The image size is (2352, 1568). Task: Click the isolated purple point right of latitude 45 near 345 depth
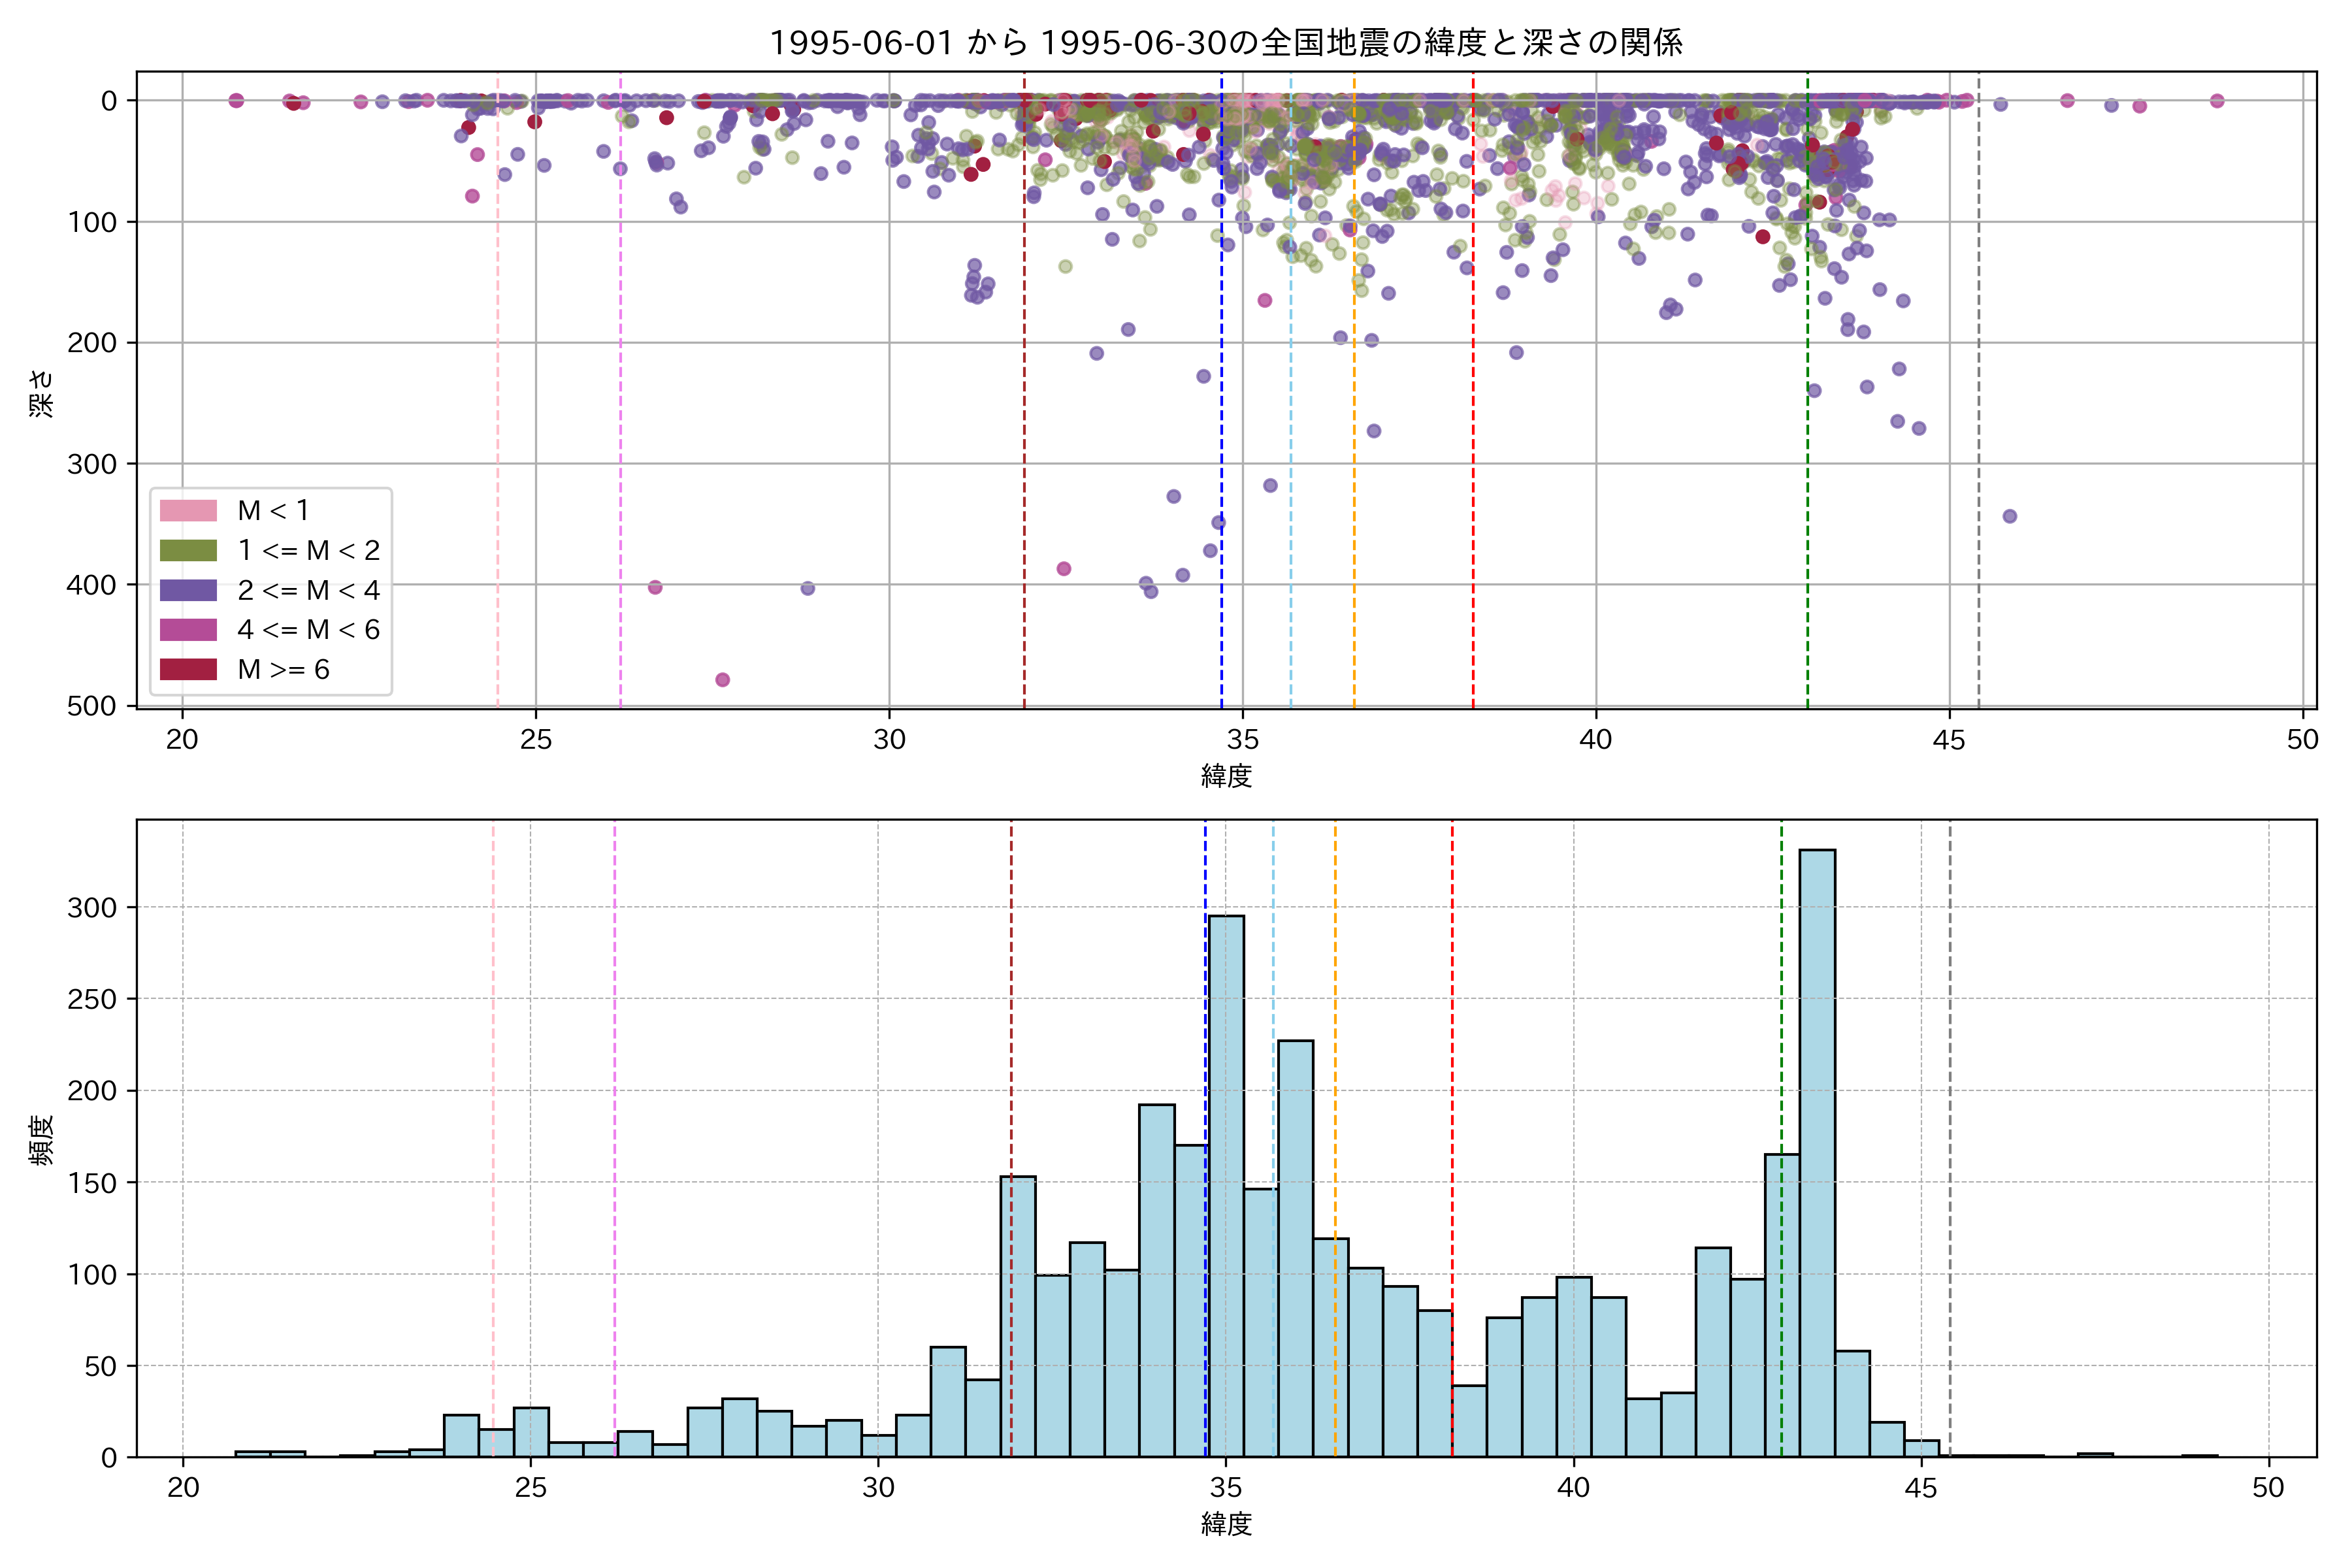2009,516
